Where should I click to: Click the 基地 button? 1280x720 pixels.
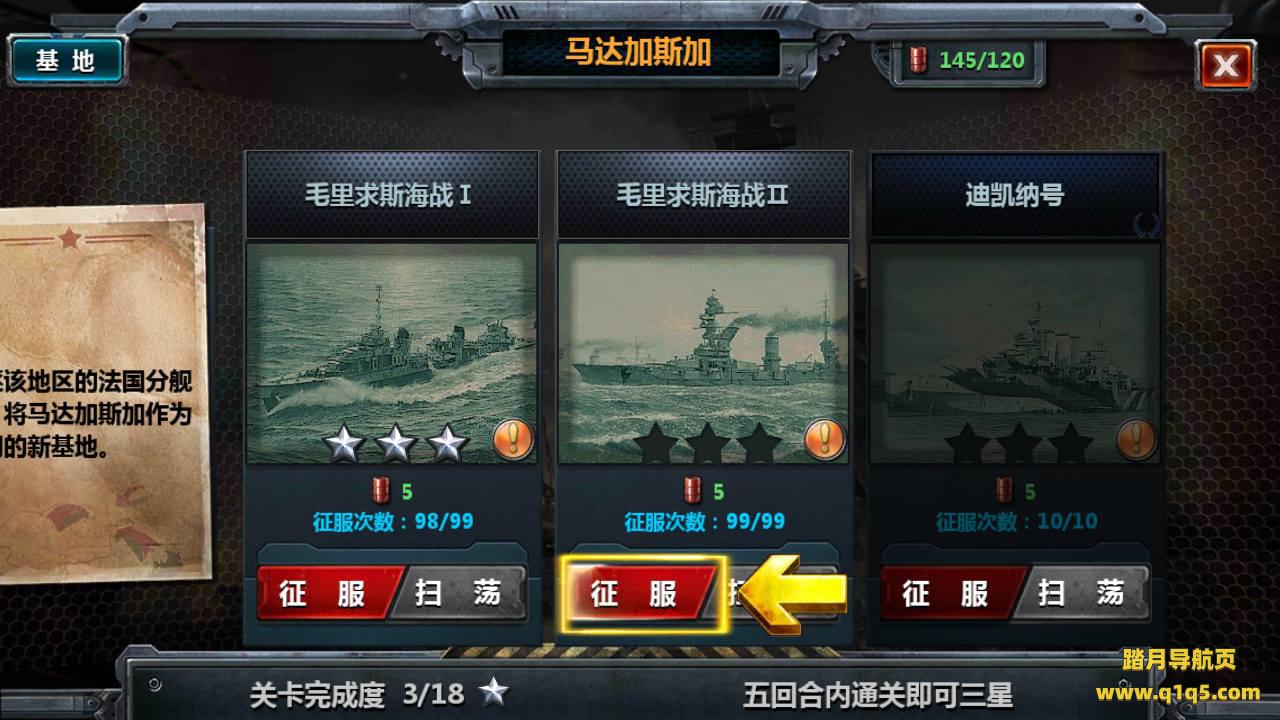pos(65,60)
